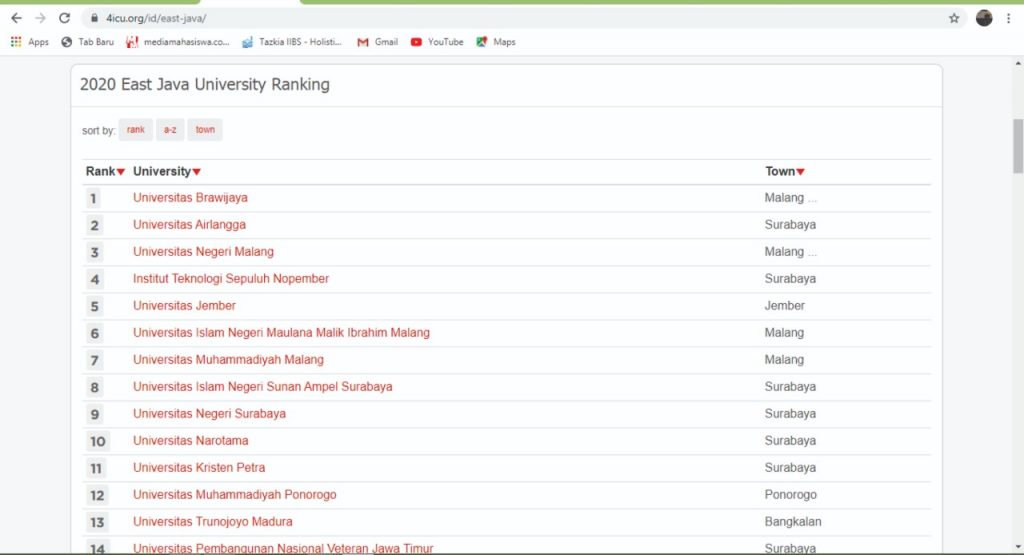
Task: Open the Universitas Negeri Surabaya link
Action: pos(209,414)
